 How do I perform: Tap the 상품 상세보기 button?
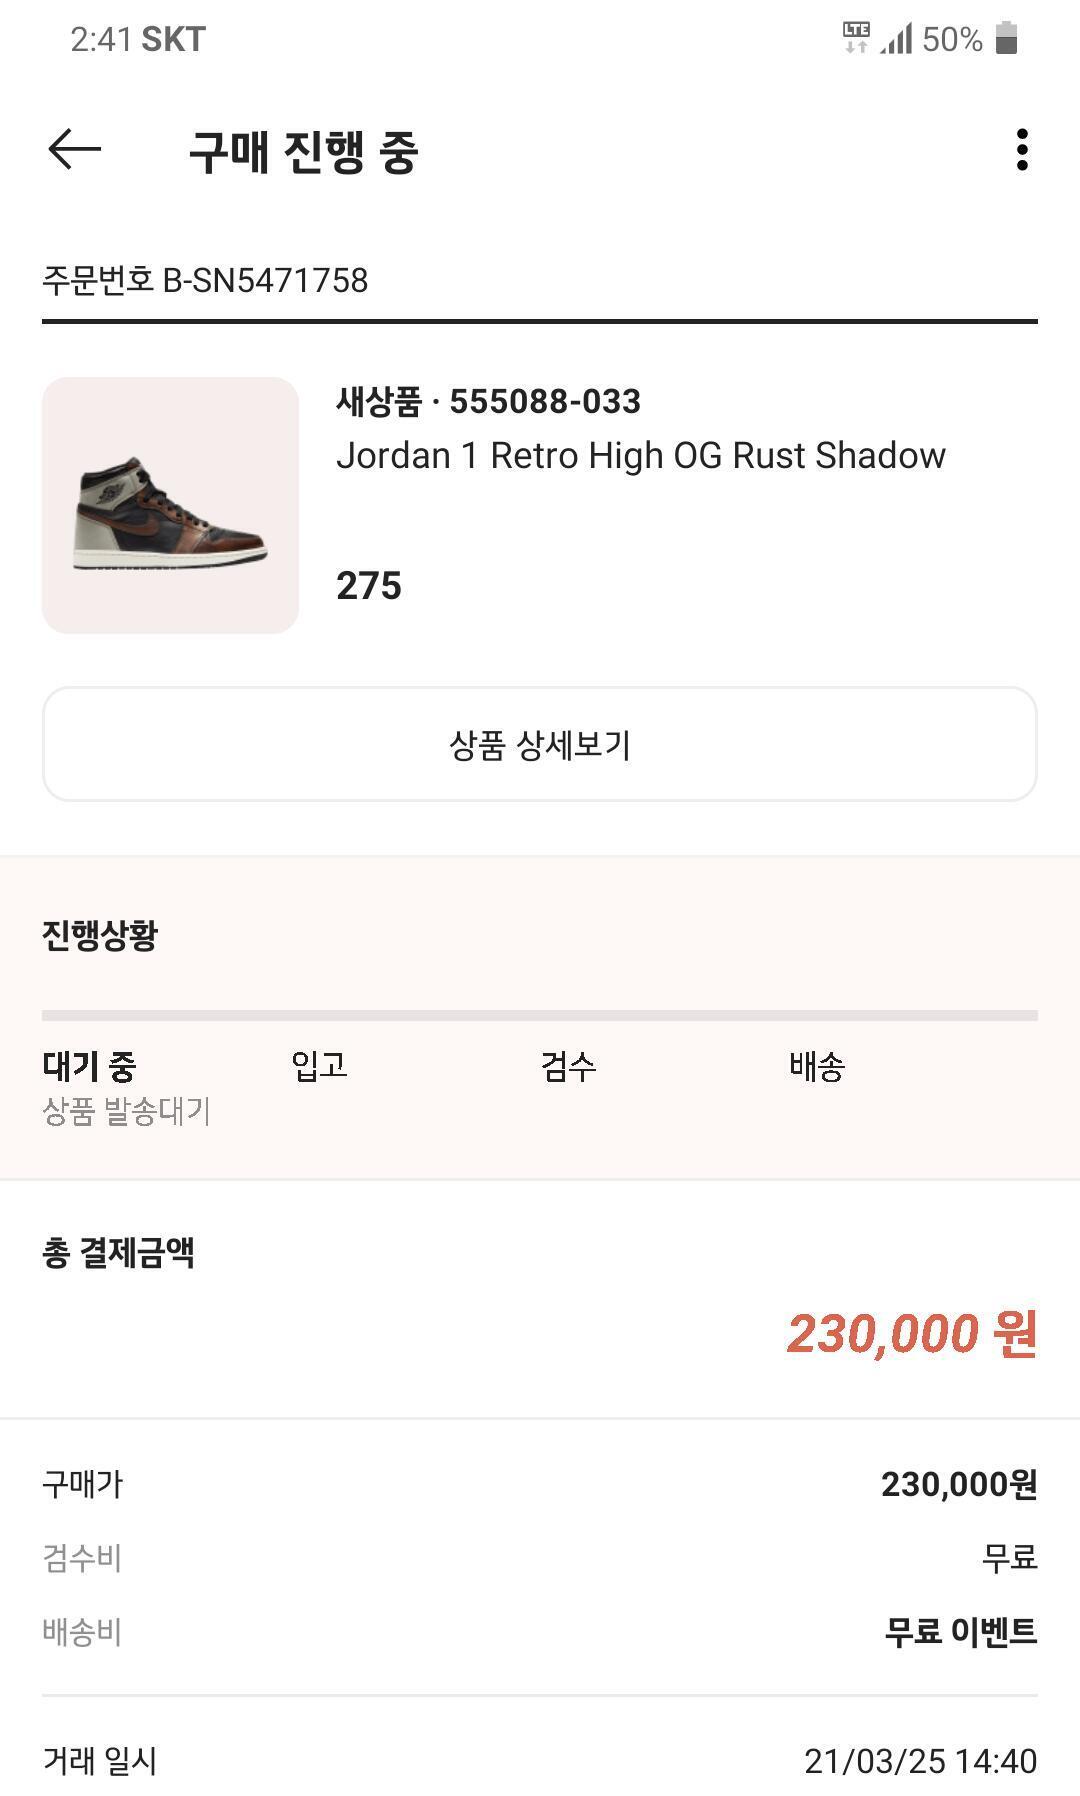click(540, 744)
